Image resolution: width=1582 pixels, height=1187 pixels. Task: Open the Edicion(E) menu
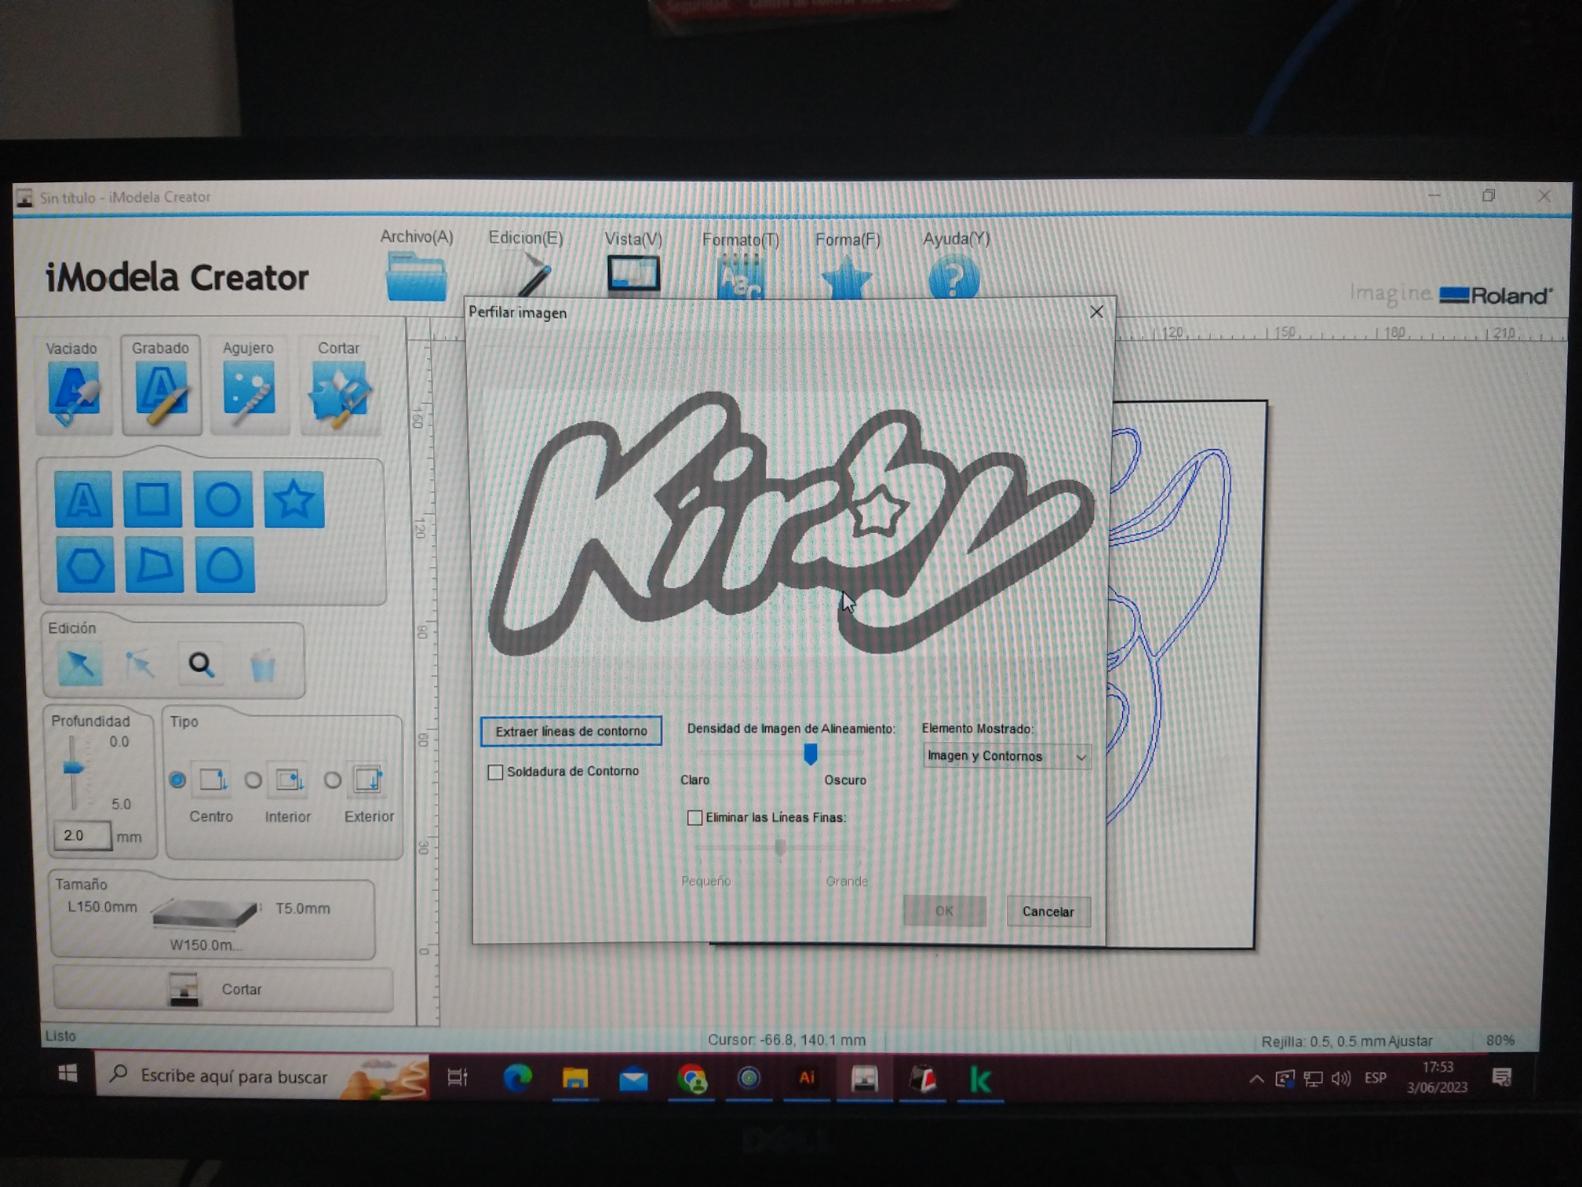[x=526, y=238]
